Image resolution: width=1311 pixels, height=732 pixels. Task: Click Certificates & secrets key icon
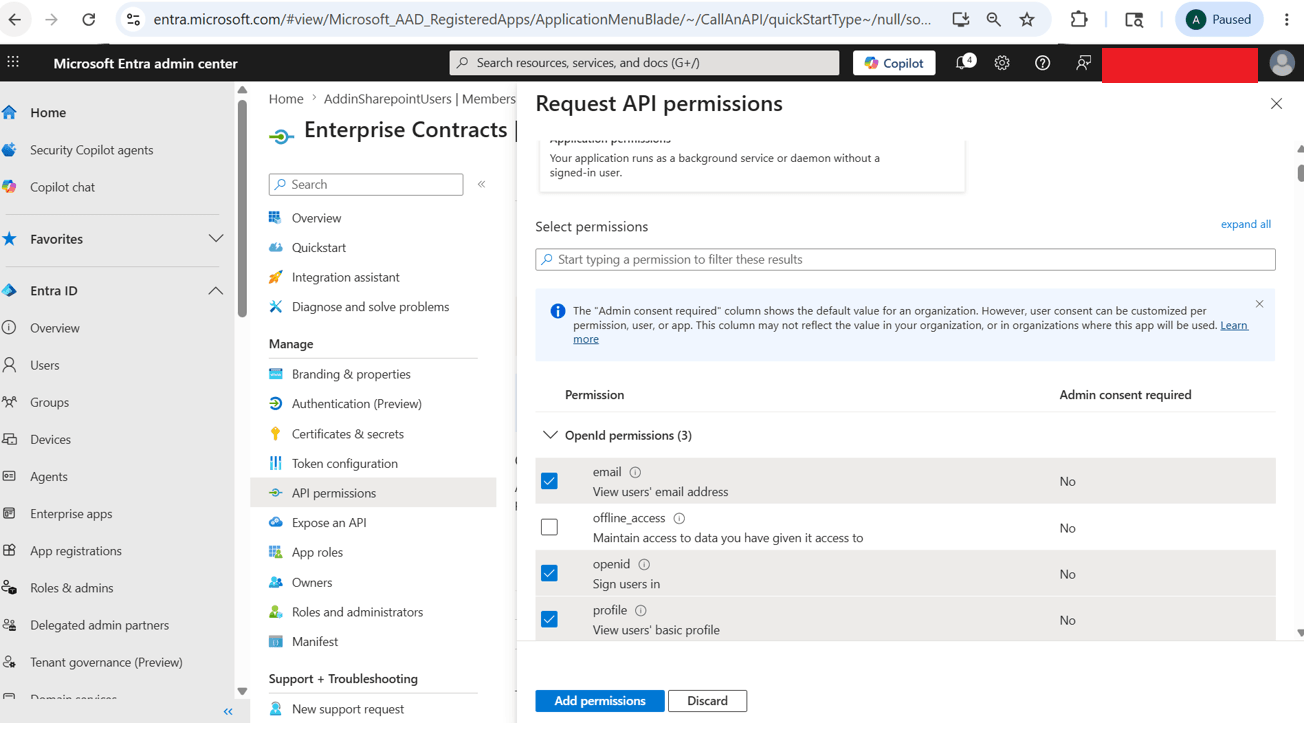(x=277, y=435)
